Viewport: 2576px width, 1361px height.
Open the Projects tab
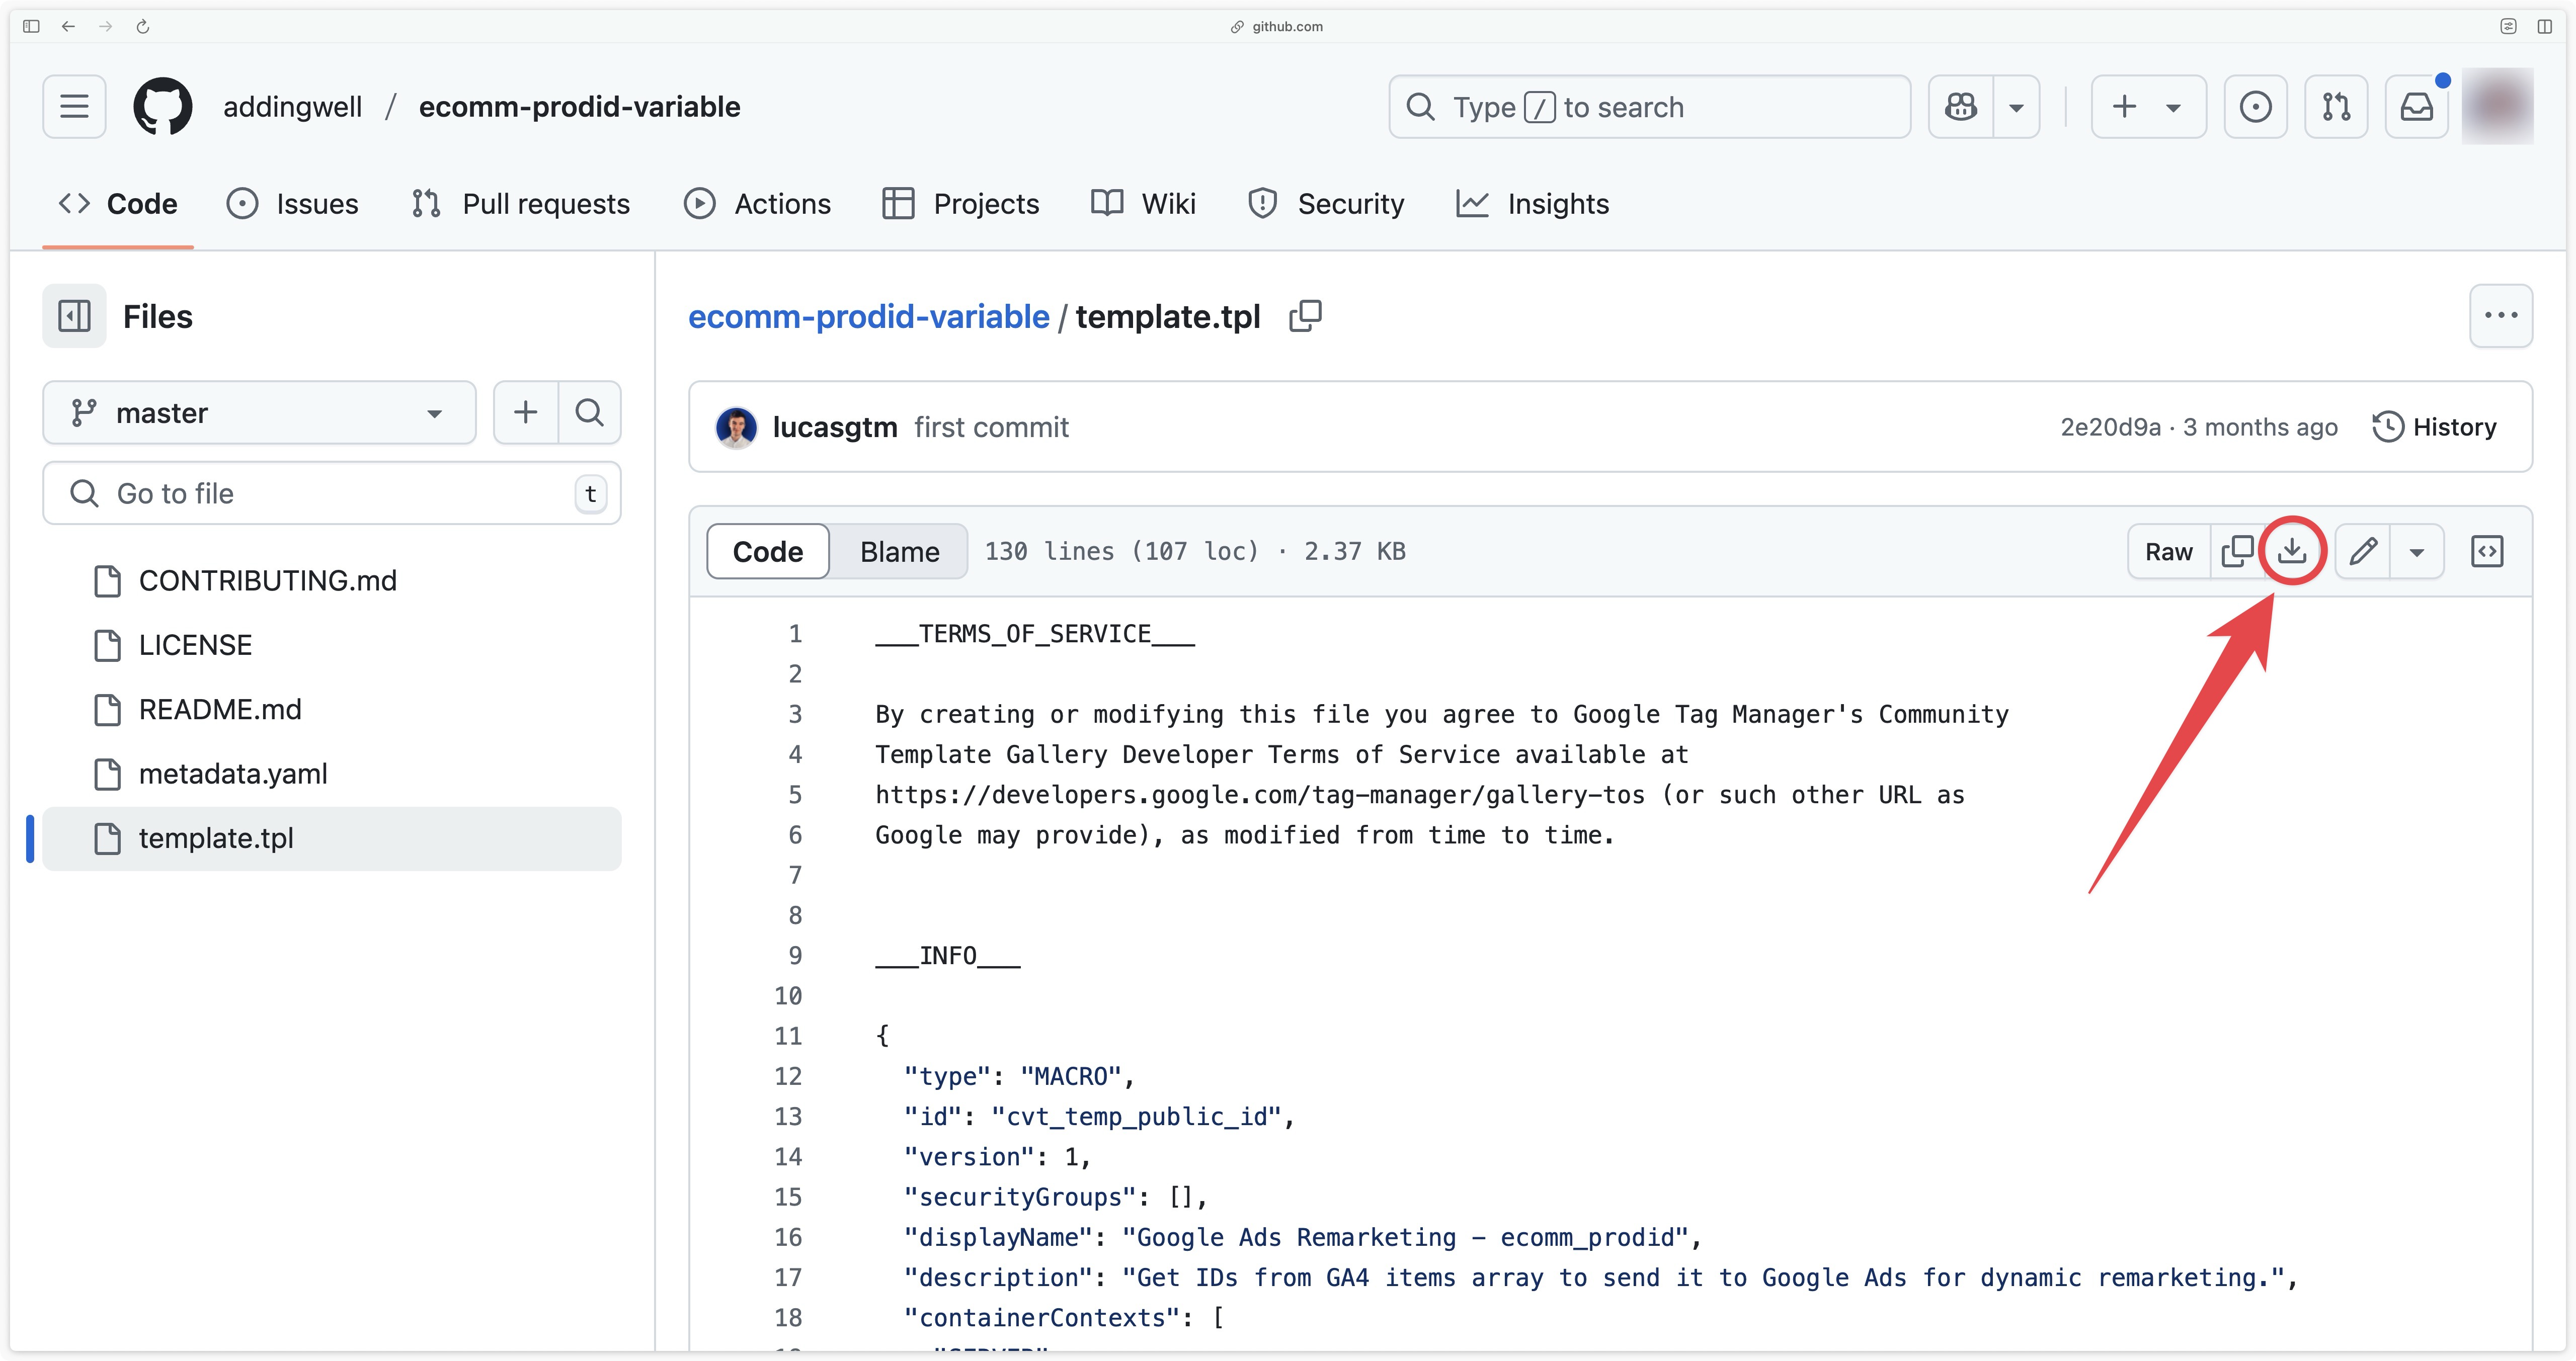pyautogui.click(x=961, y=204)
